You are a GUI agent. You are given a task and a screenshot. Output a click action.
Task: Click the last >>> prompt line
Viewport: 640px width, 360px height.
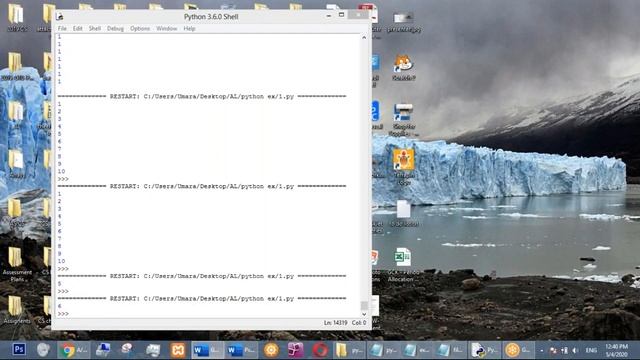pos(63,314)
